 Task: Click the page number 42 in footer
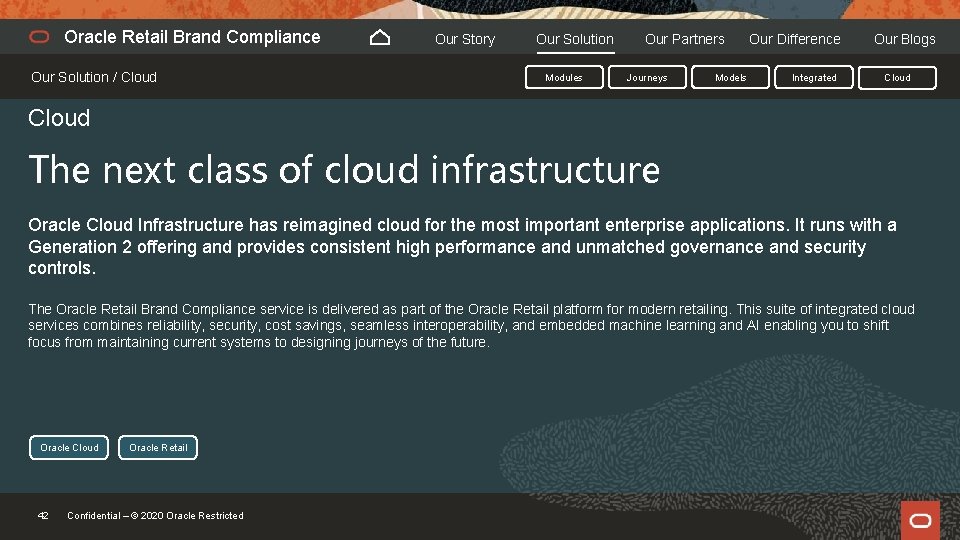[x=43, y=516]
